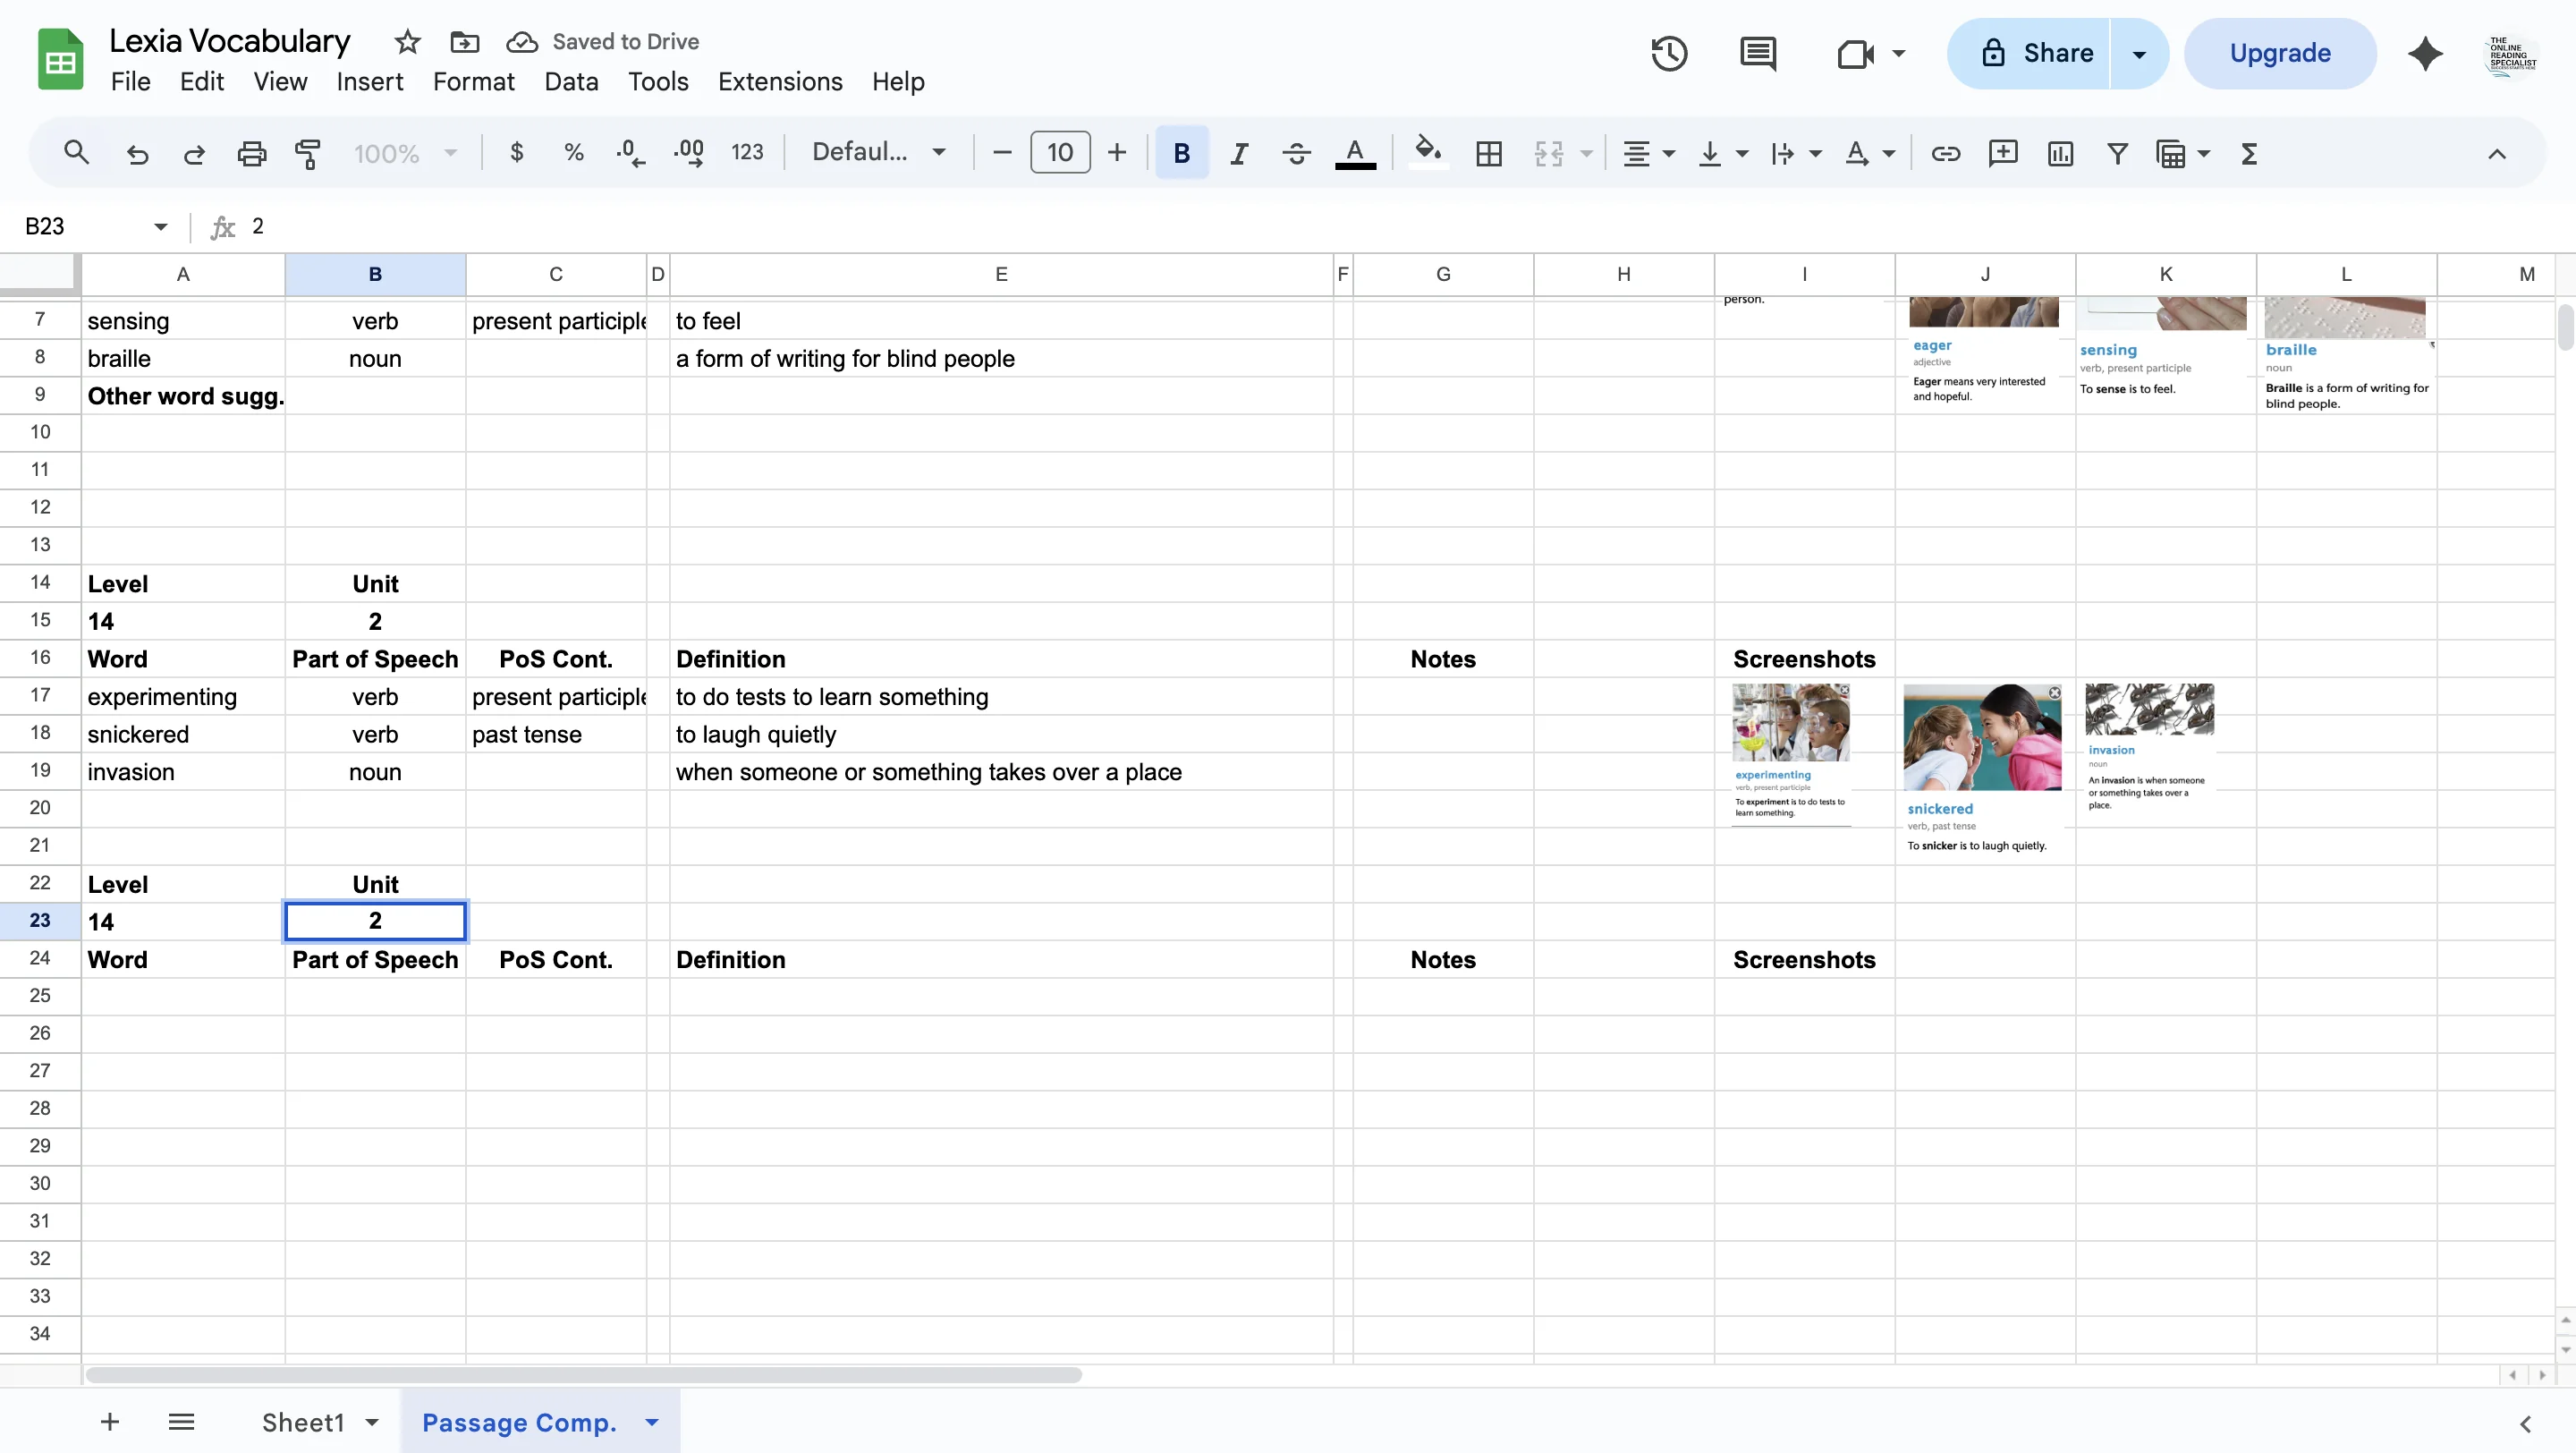Viewport: 2576px width, 1453px height.
Task: Toggle bold formatting
Action: (x=1181, y=152)
